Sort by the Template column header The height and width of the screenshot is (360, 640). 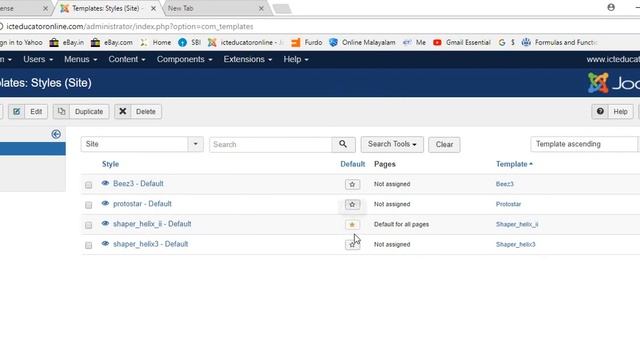pyautogui.click(x=514, y=164)
